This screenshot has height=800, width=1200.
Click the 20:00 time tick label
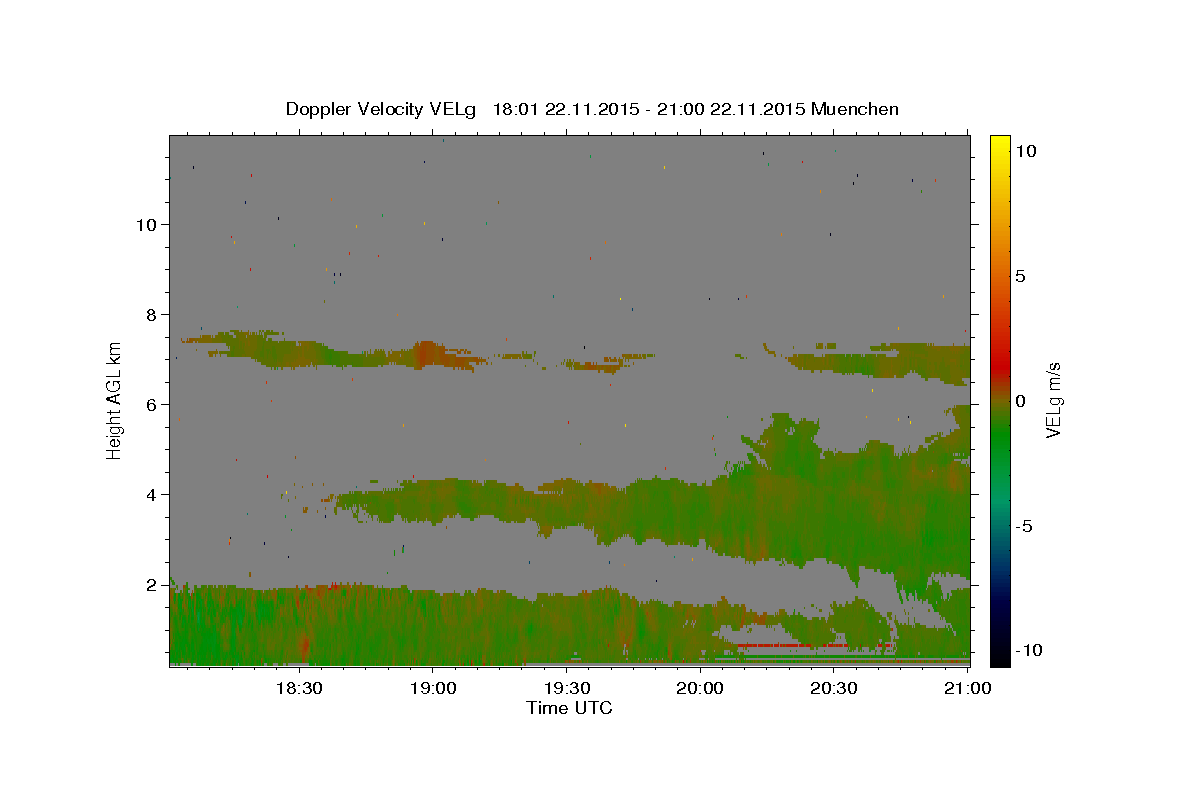pos(700,688)
